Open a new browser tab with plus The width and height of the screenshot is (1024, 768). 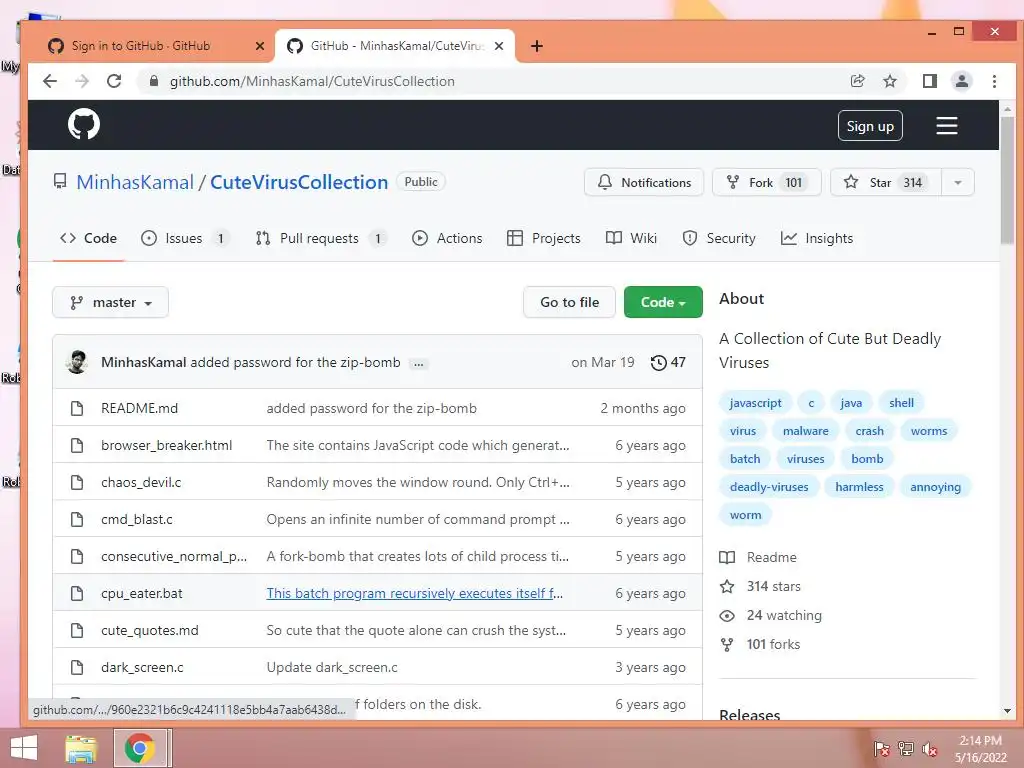click(x=537, y=46)
